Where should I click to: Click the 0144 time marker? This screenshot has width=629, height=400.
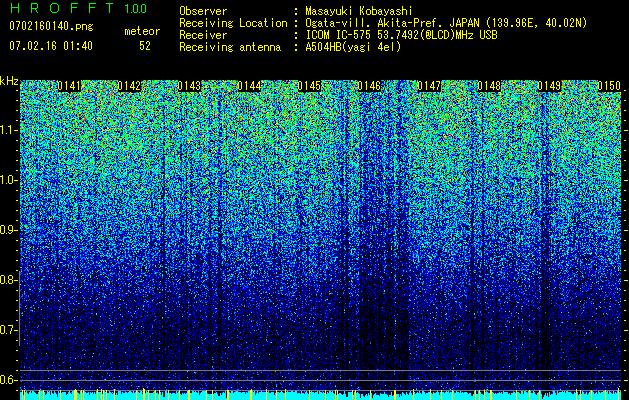click(x=249, y=86)
